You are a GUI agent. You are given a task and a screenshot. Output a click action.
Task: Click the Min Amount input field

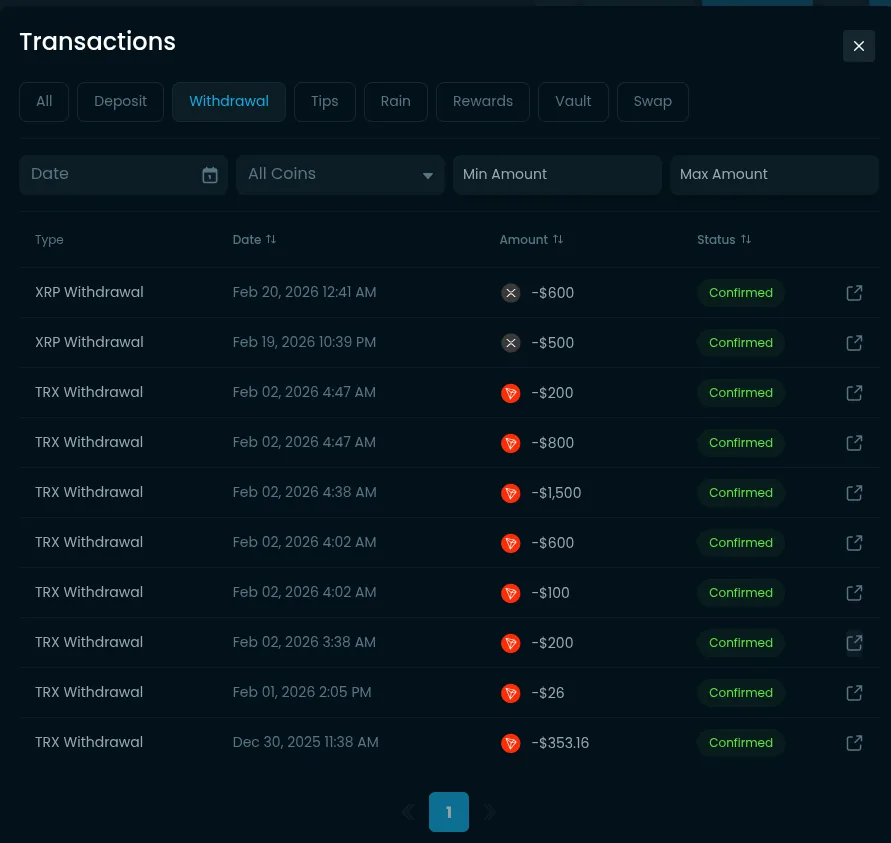[x=557, y=175]
